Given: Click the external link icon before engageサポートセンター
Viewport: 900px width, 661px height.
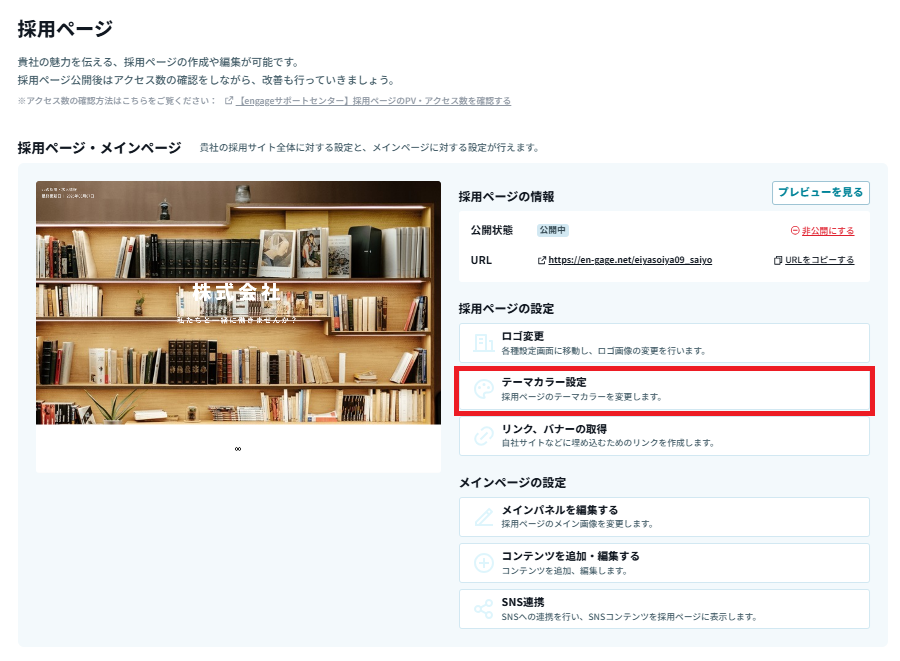Looking at the screenshot, I should (x=228, y=100).
